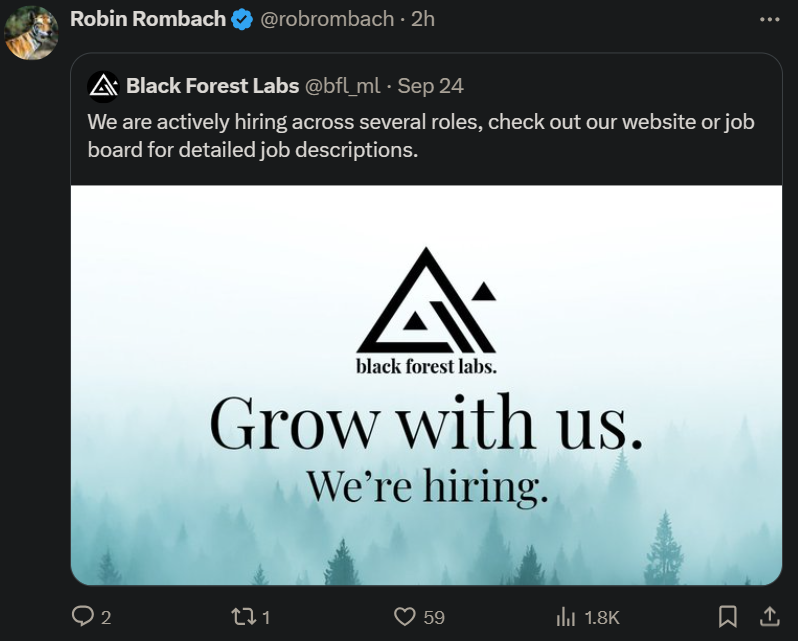Viewport: 798px width, 641px height.
Task: Click the @bfl_ml handle
Action: tap(343, 86)
